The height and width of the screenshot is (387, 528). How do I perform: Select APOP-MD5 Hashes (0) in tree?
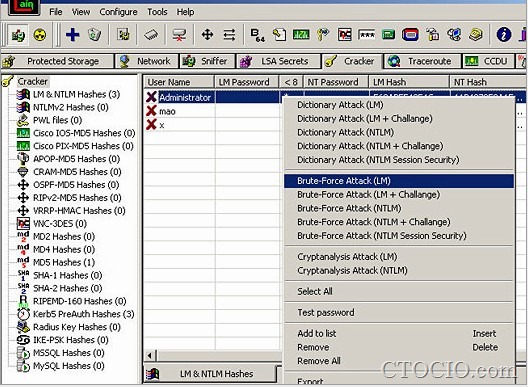[x=76, y=159]
